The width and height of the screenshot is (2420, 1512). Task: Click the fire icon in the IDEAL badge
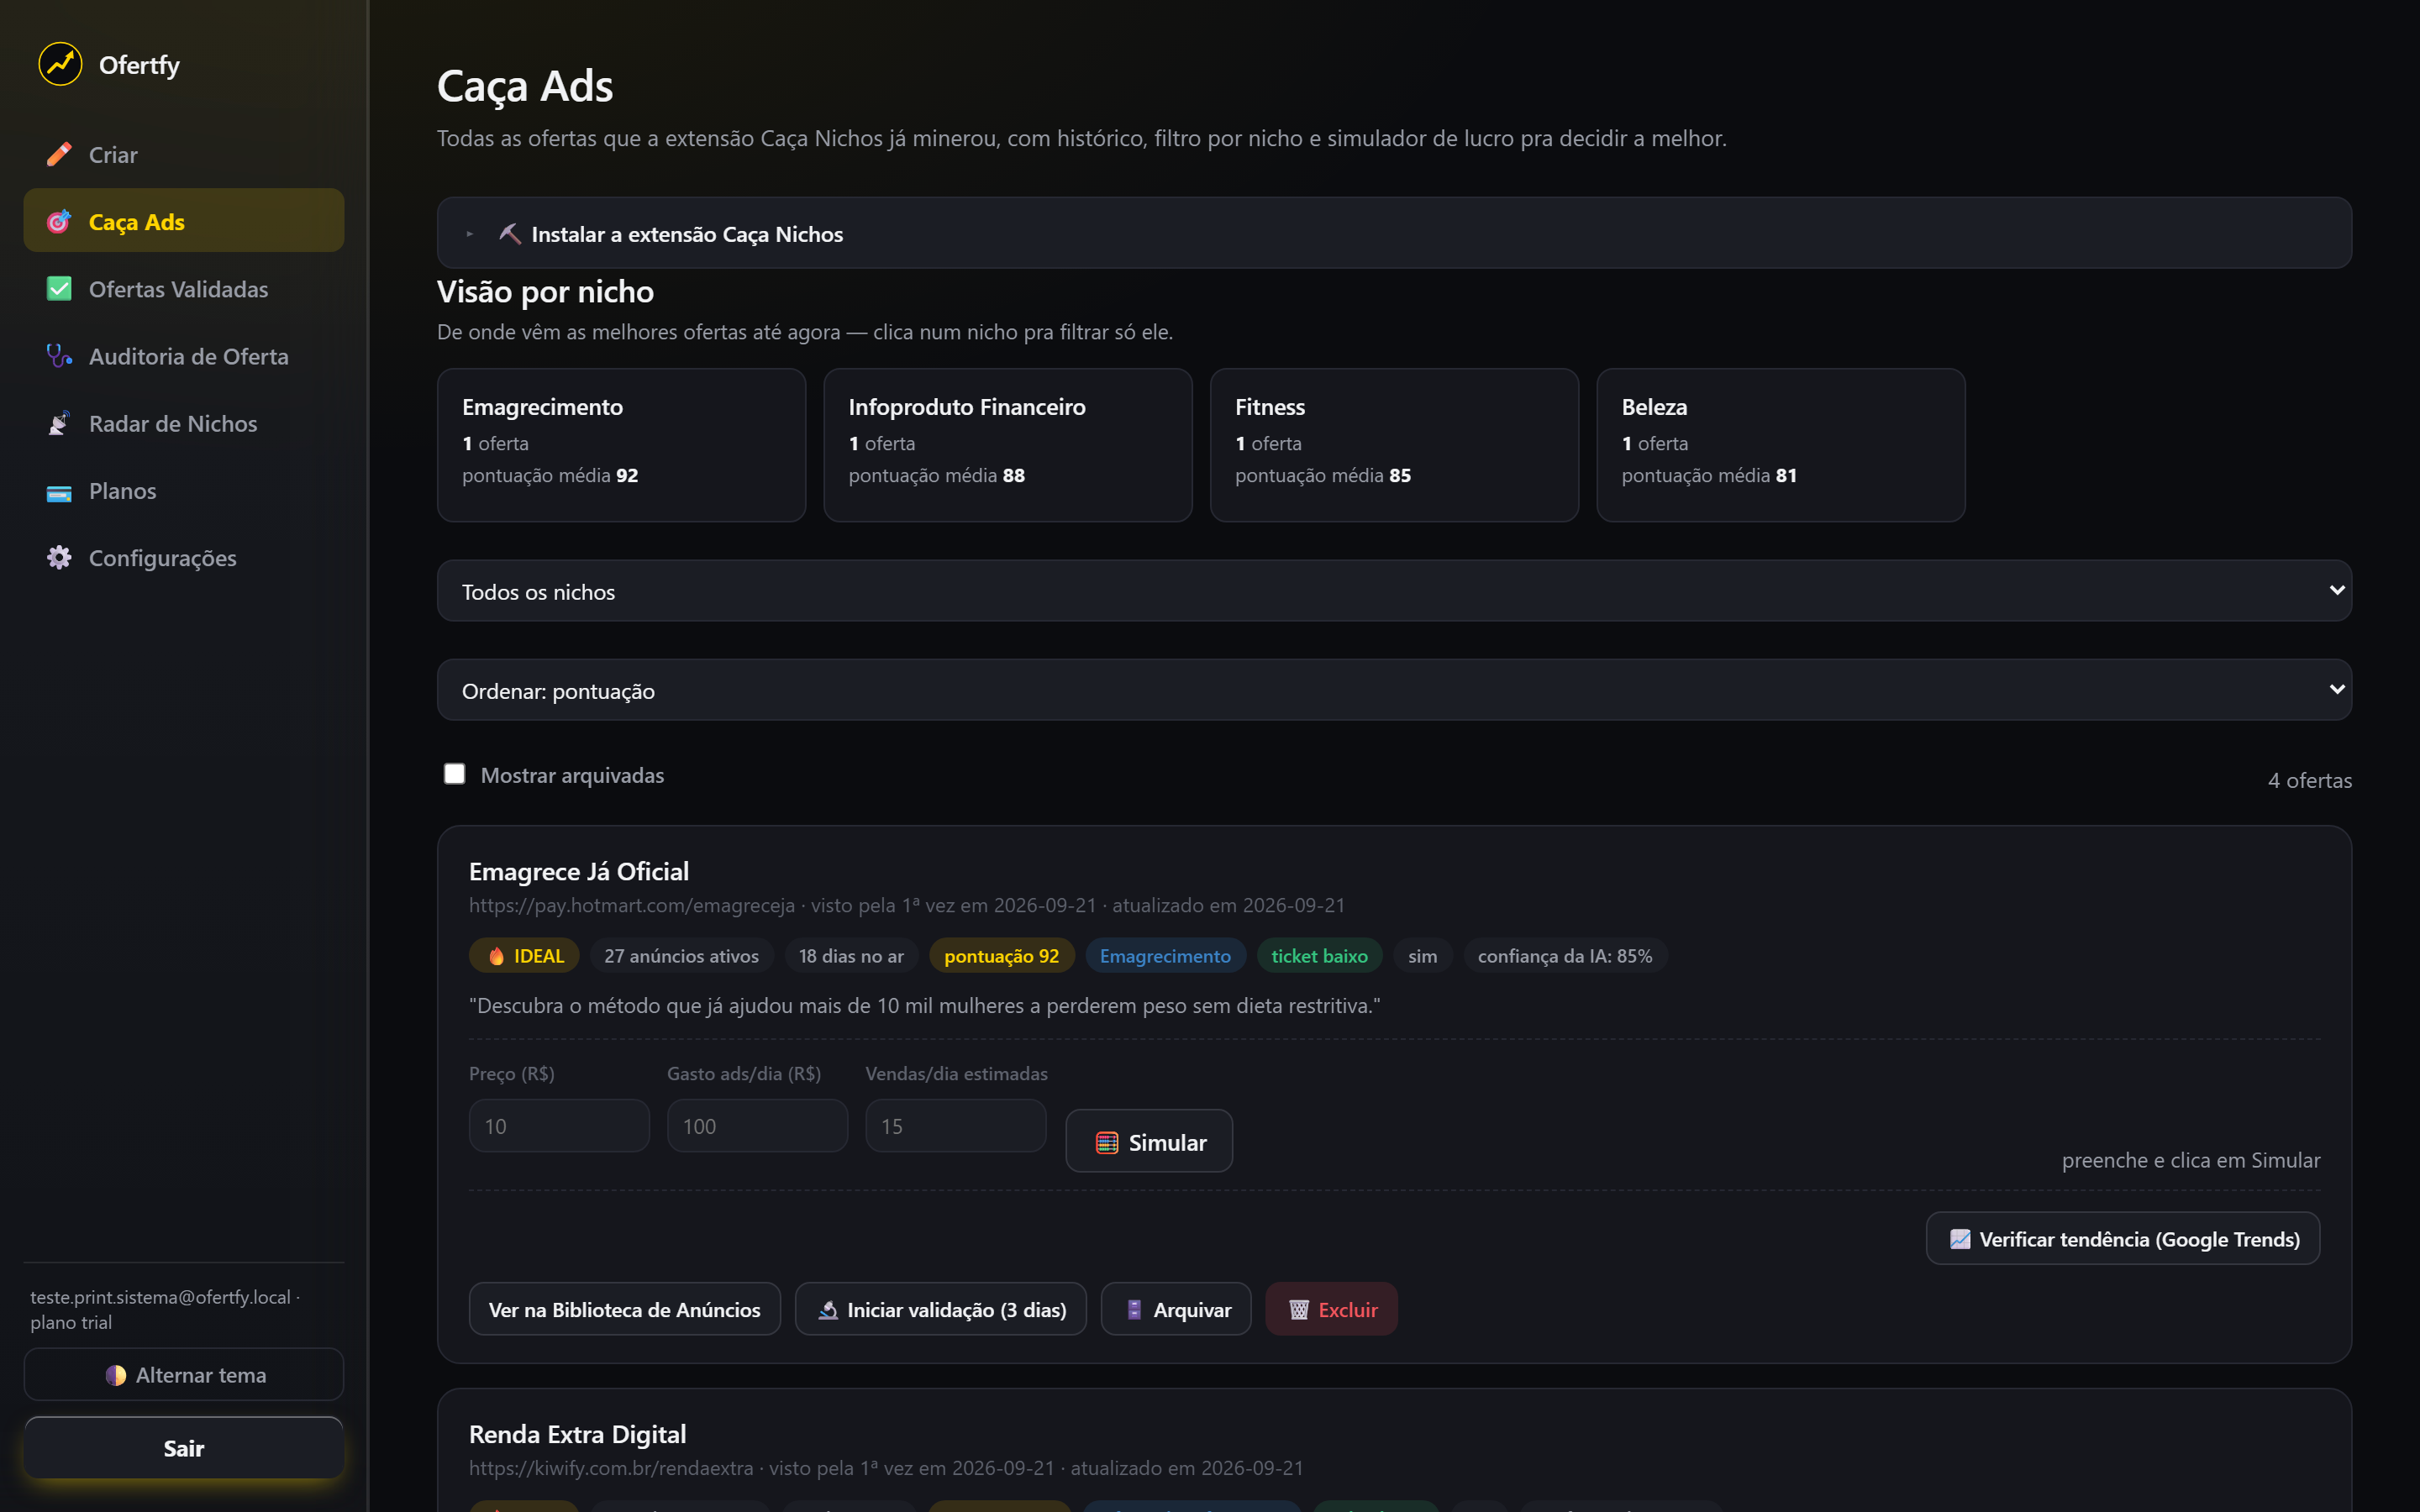click(497, 955)
